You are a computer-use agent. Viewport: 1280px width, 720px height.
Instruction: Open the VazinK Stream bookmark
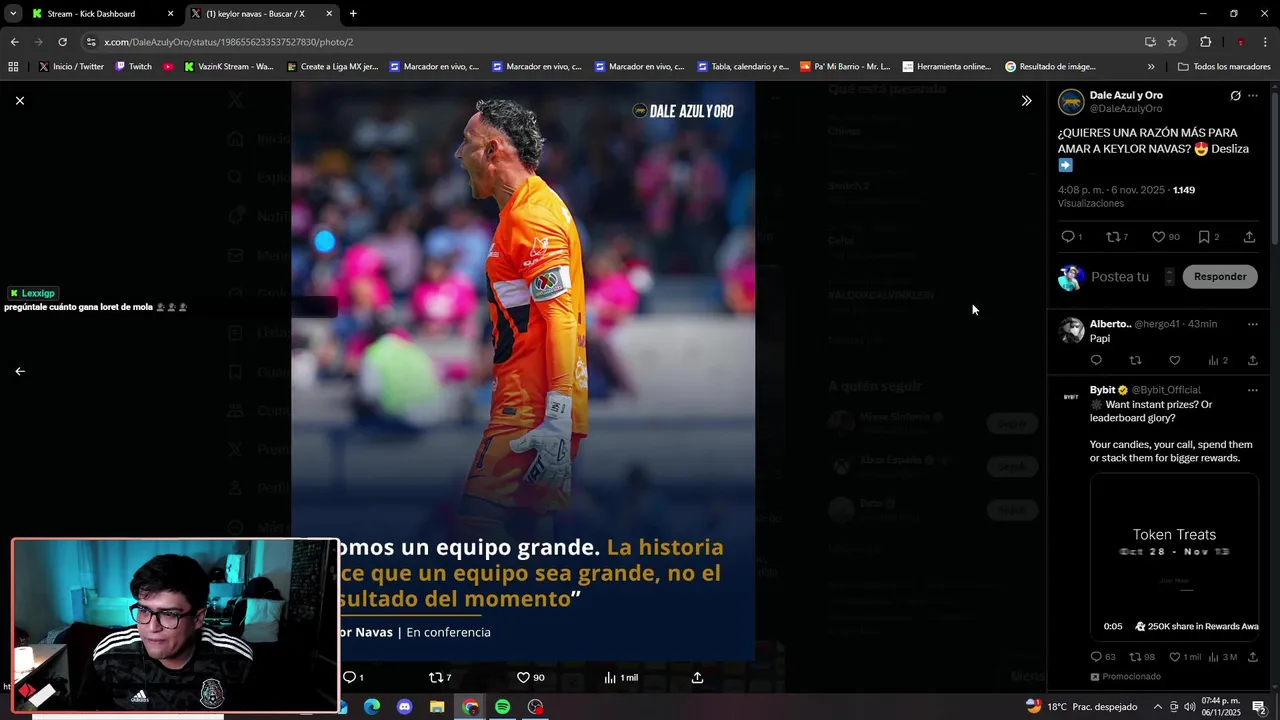[228, 67]
